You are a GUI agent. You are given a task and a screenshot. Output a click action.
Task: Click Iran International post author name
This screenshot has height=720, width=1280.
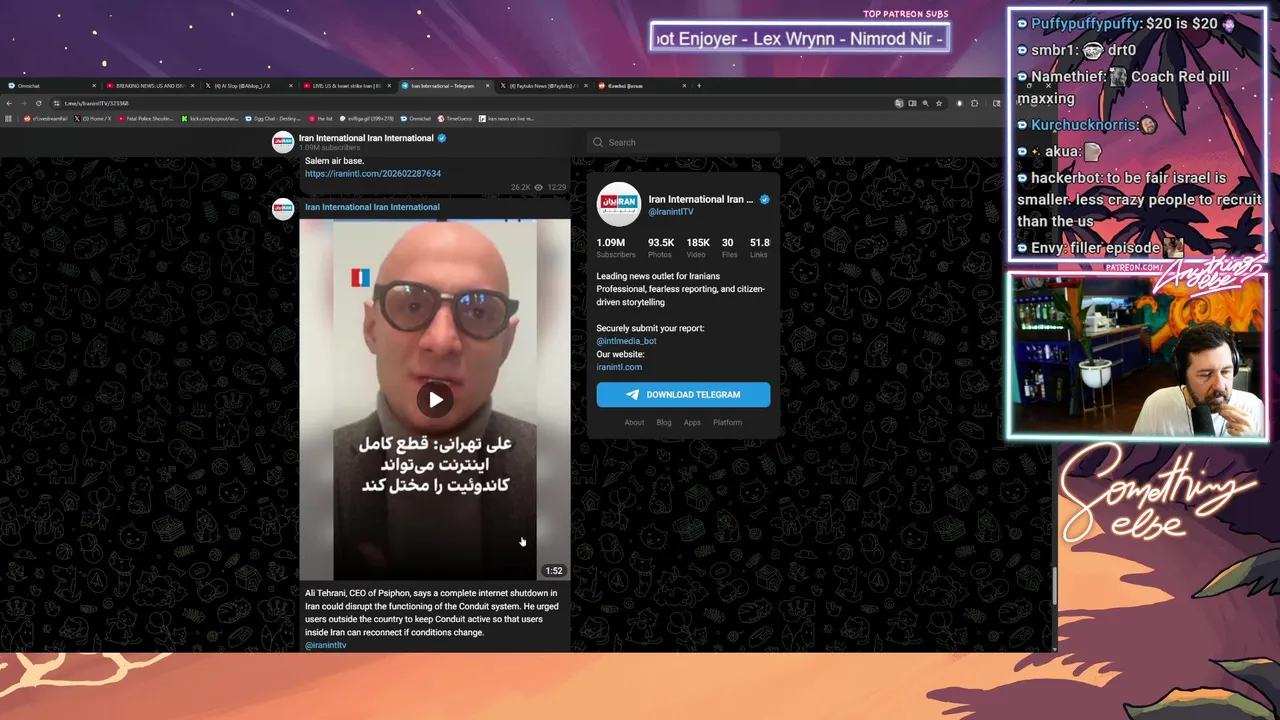pos(372,207)
